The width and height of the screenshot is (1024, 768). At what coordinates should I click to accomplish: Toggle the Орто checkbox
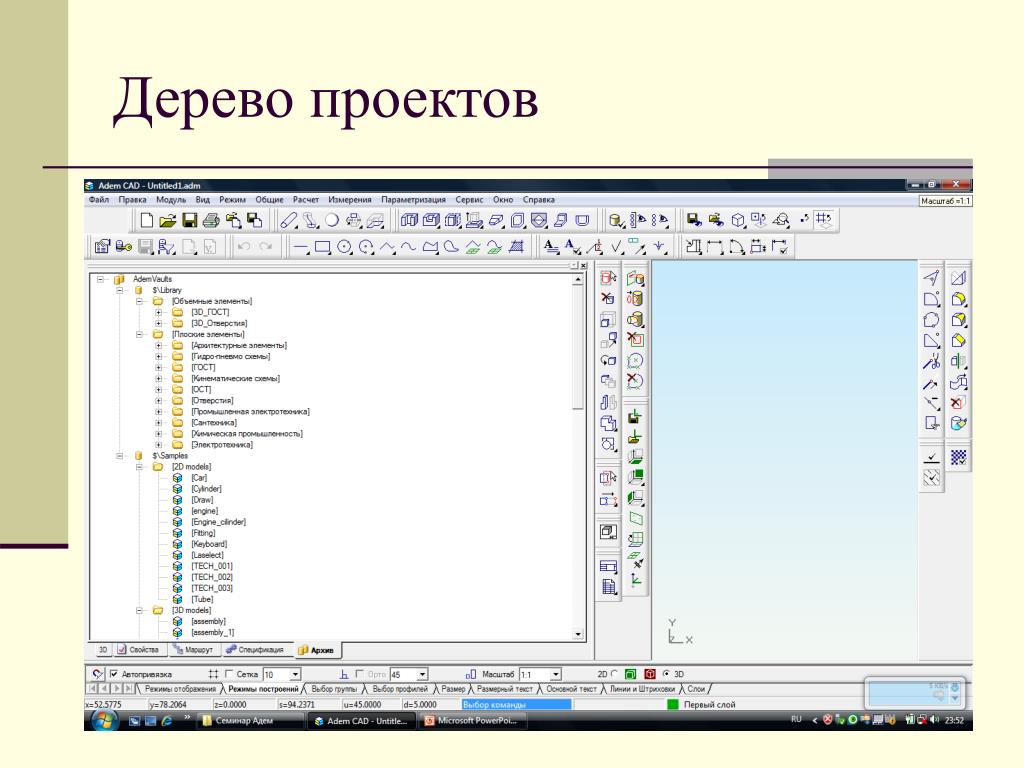(x=359, y=674)
